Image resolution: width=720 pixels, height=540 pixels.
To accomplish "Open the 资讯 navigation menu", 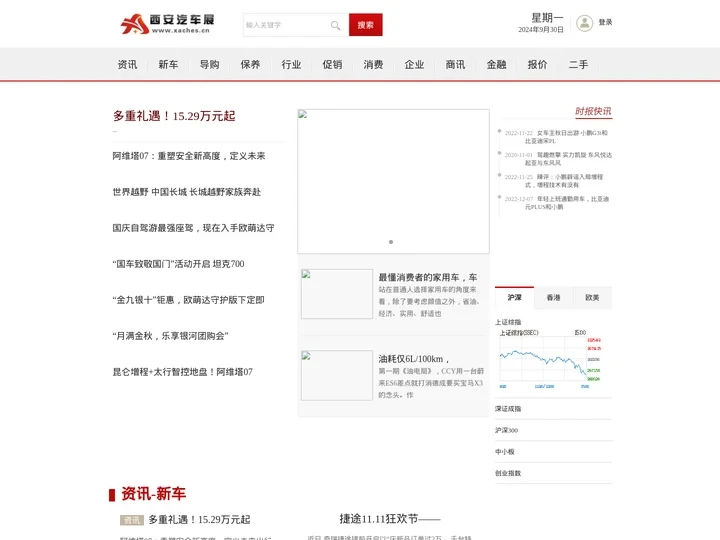I will click(x=127, y=65).
